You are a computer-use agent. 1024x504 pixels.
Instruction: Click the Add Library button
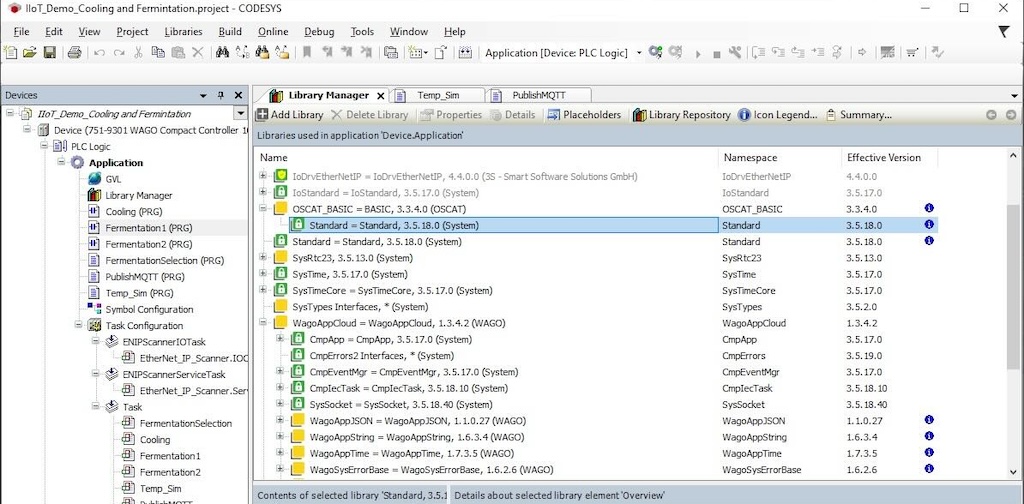pyautogui.click(x=290, y=115)
